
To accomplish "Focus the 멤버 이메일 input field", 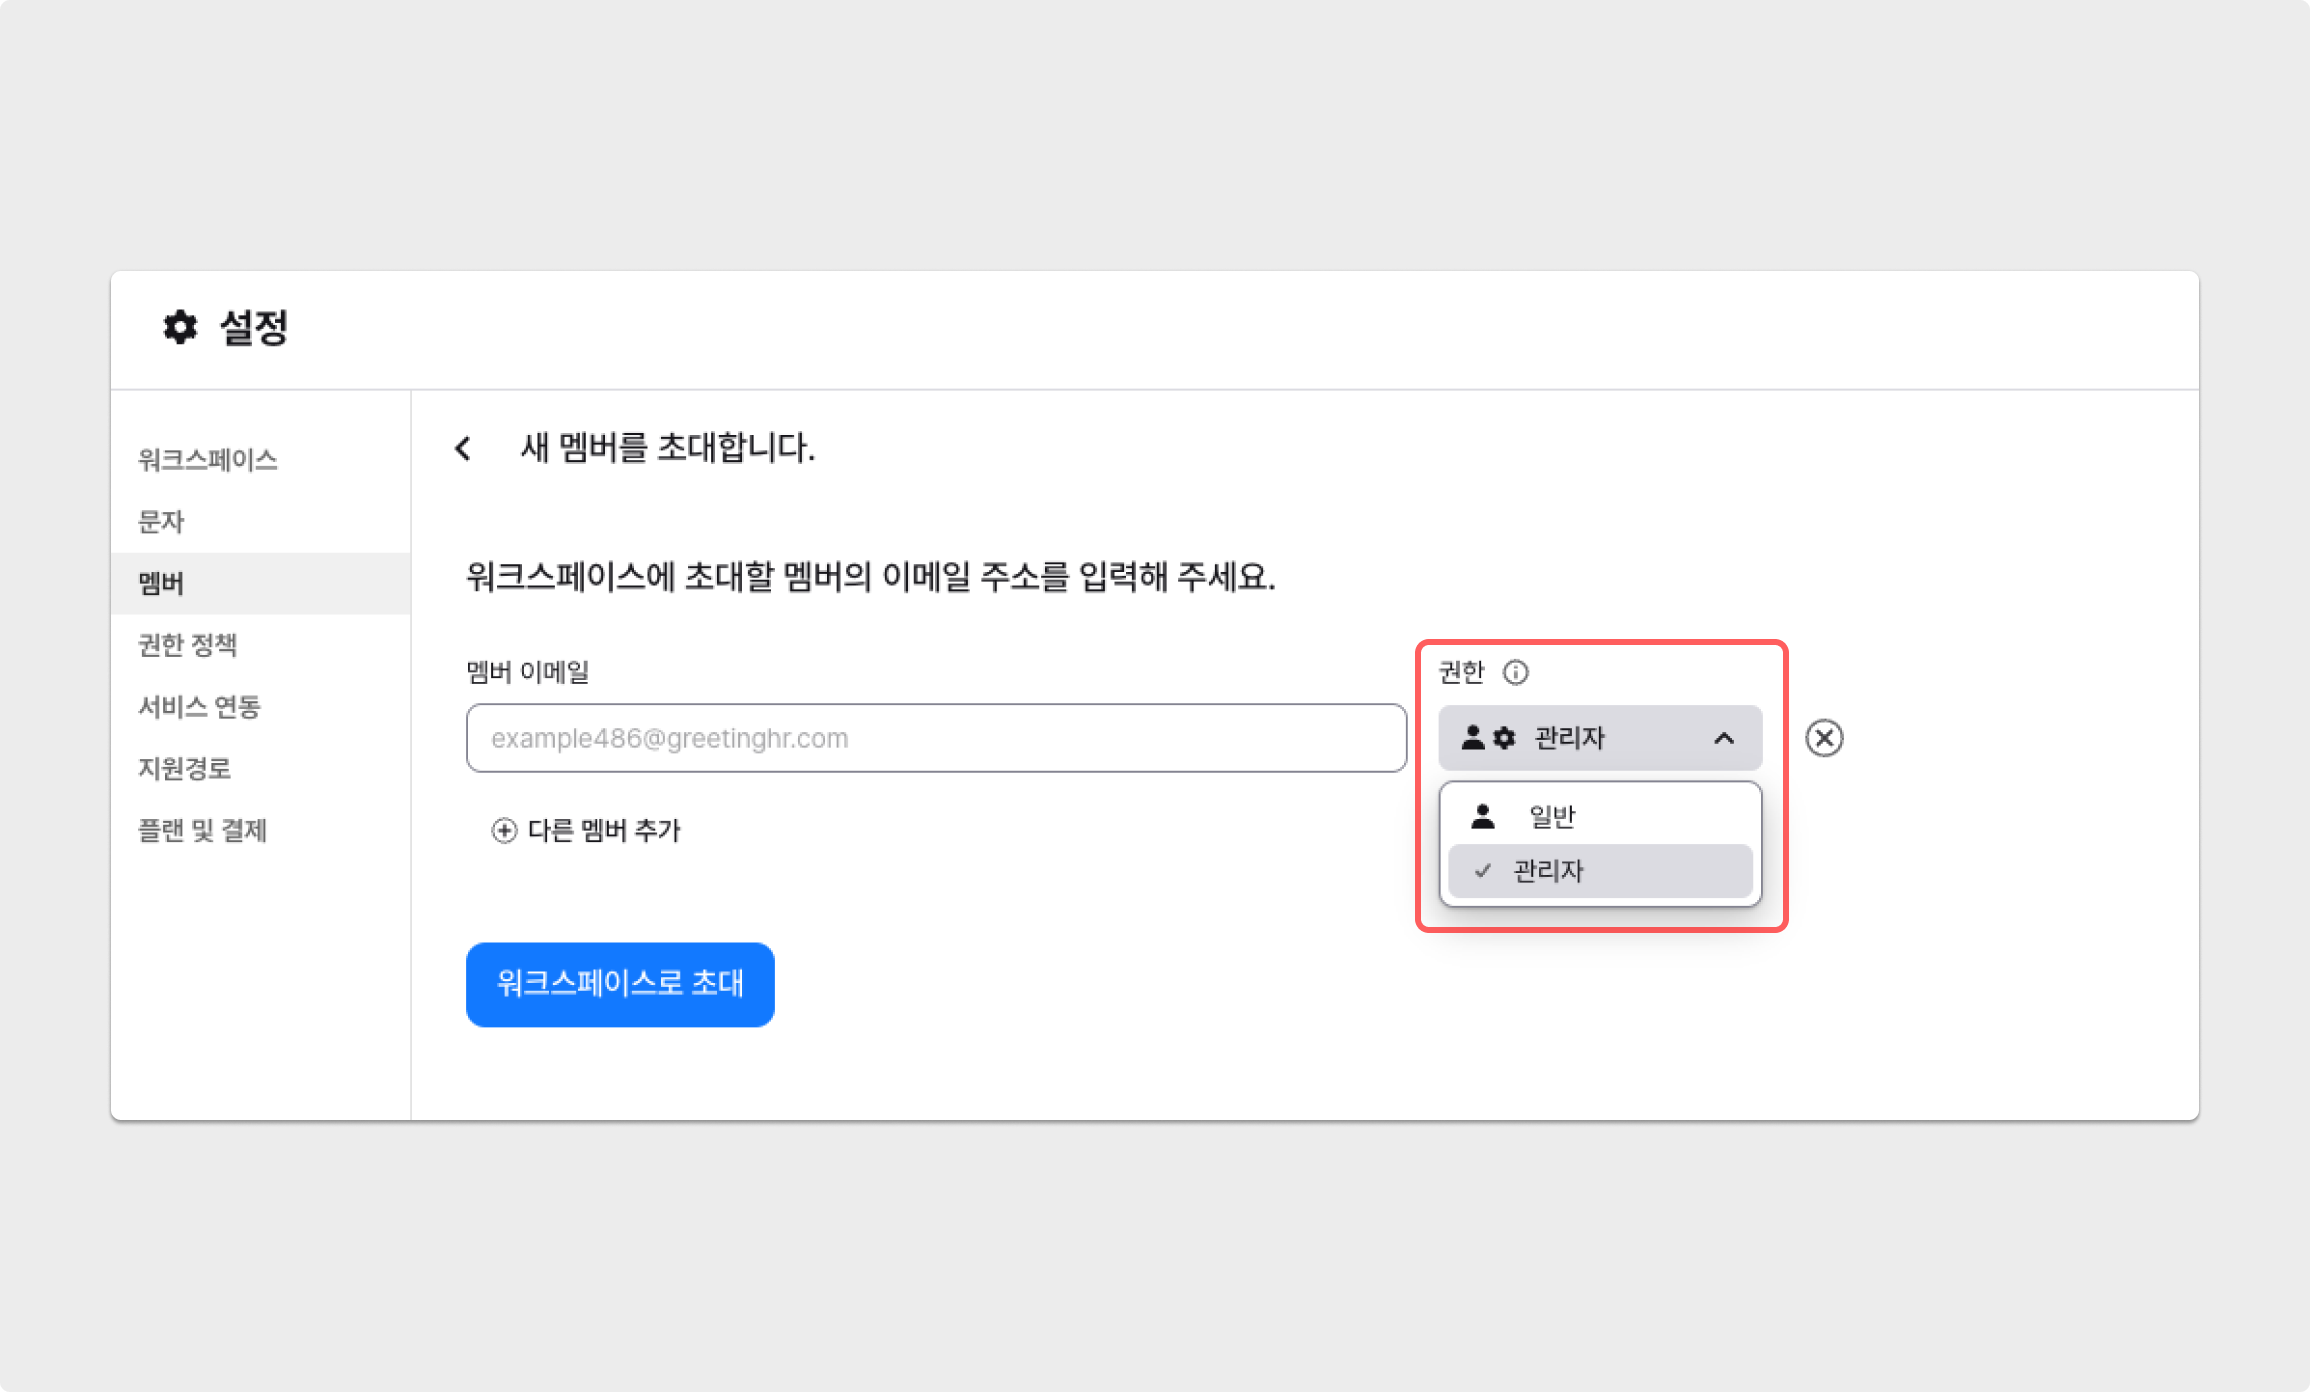I will click(x=936, y=738).
